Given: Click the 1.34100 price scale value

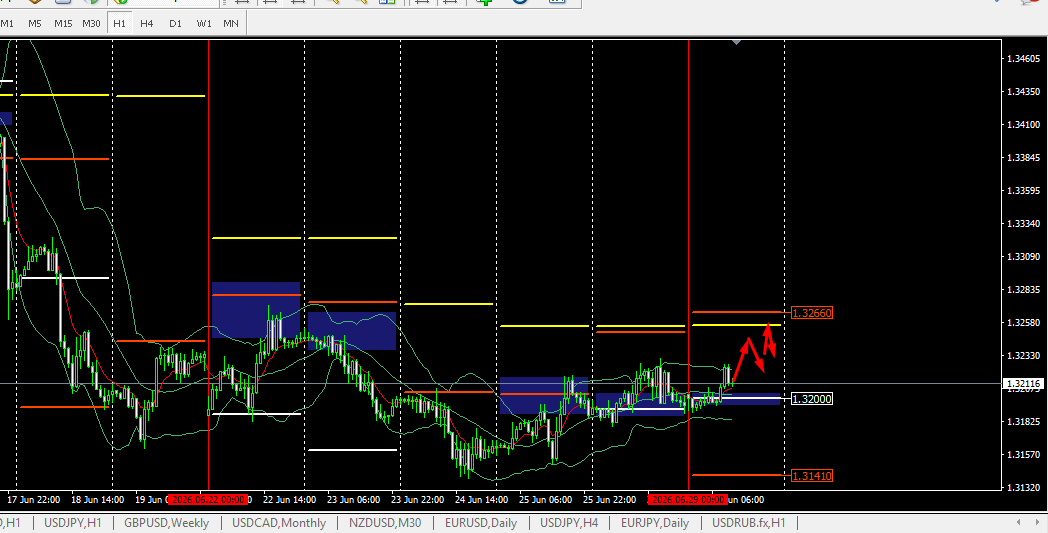Looking at the screenshot, I should click(x=1023, y=124).
